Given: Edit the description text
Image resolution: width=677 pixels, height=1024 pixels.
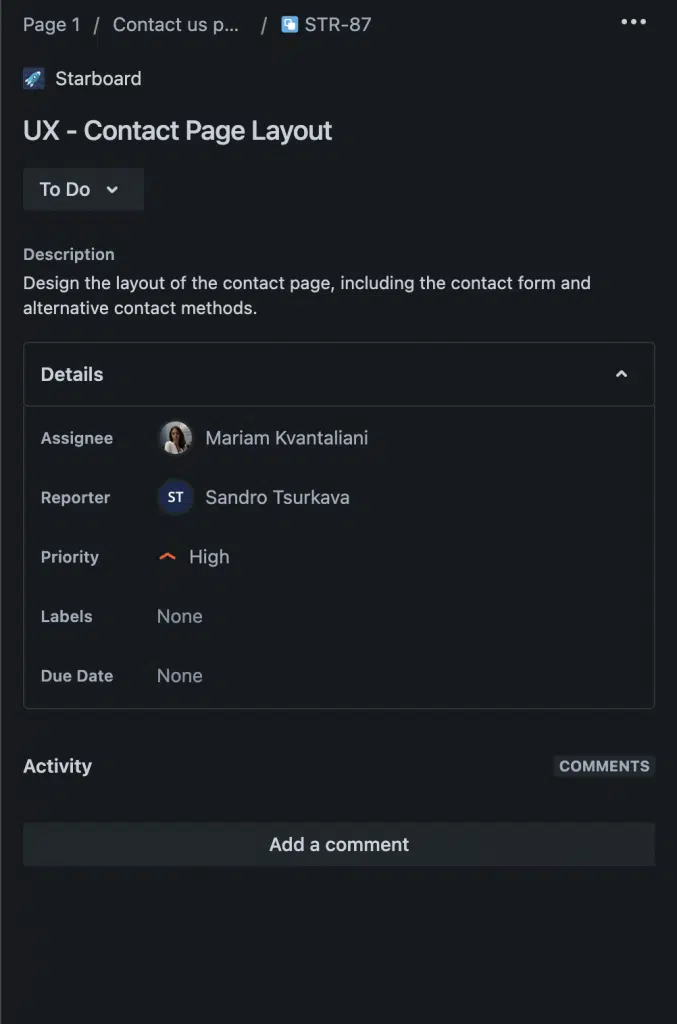Looking at the screenshot, I should (x=307, y=295).
